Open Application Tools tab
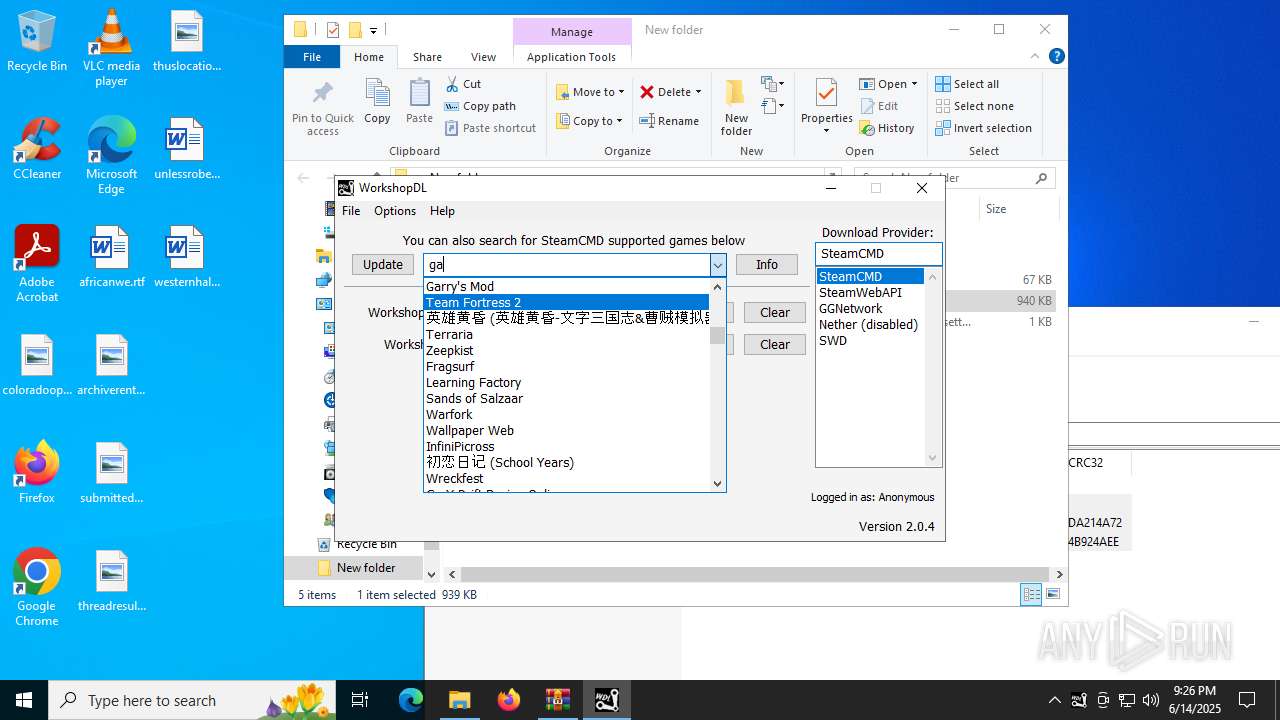Screen dimensions: 1280x720 [x=571, y=57]
